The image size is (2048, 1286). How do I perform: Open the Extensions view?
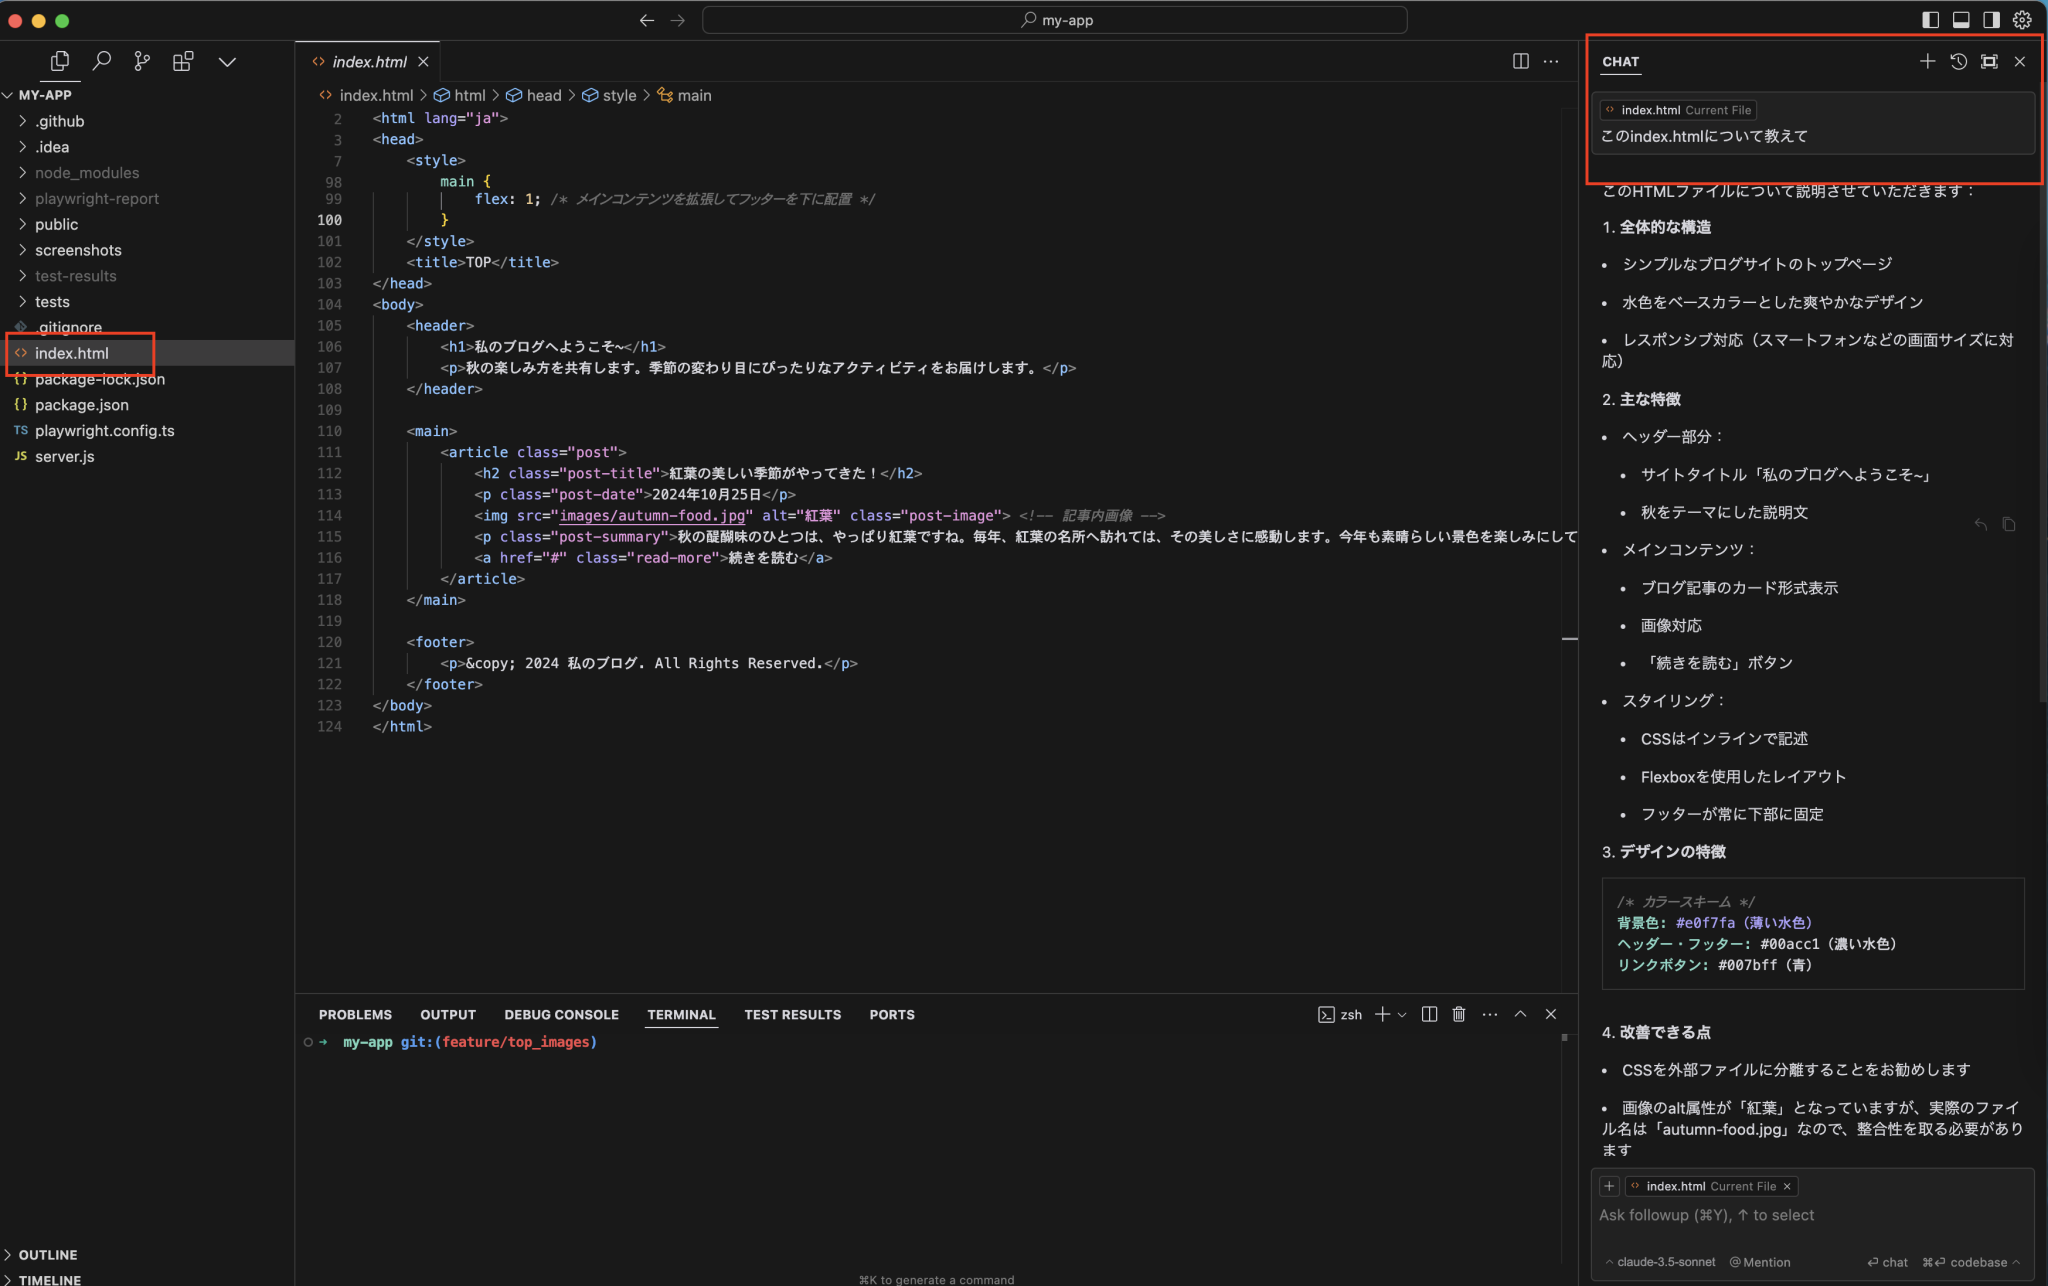183,61
